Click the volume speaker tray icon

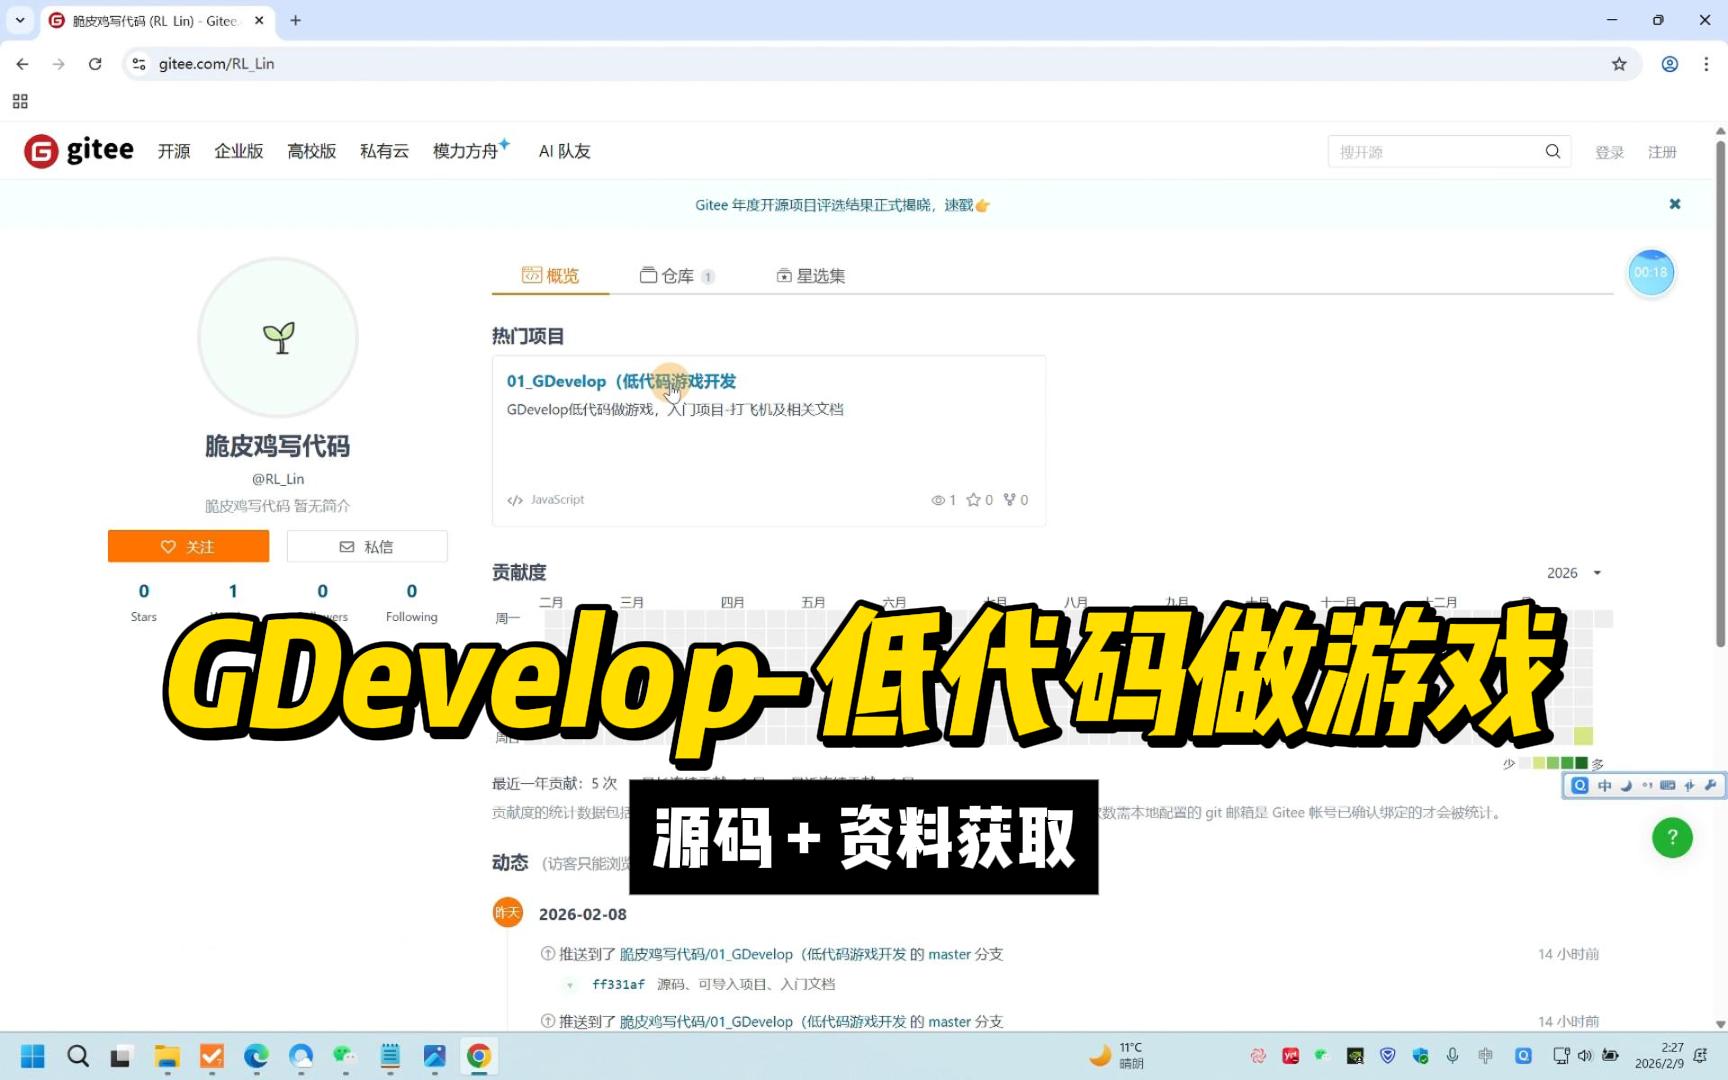pos(1585,1055)
